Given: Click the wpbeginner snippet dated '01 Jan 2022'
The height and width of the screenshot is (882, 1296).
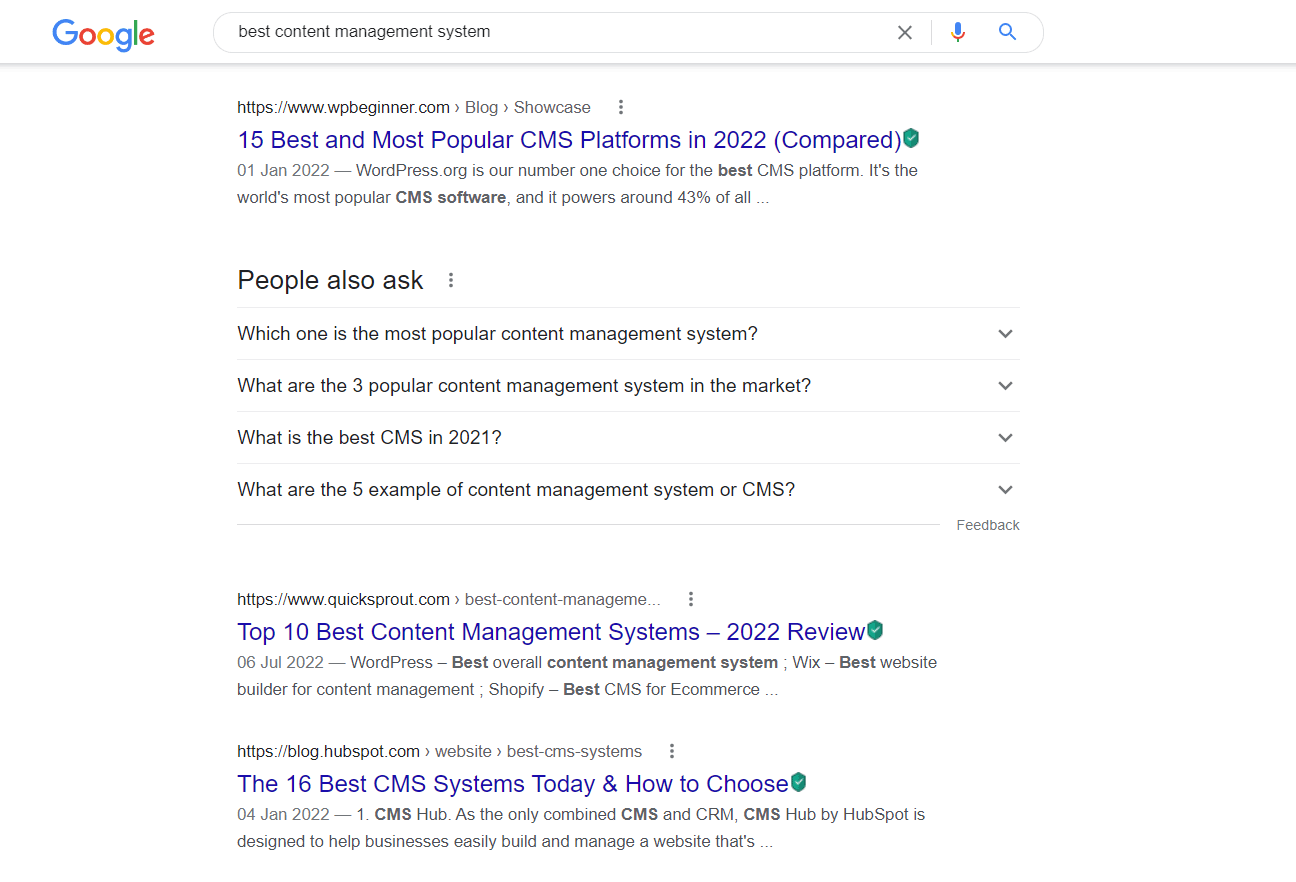Looking at the screenshot, I should (577, 184).
